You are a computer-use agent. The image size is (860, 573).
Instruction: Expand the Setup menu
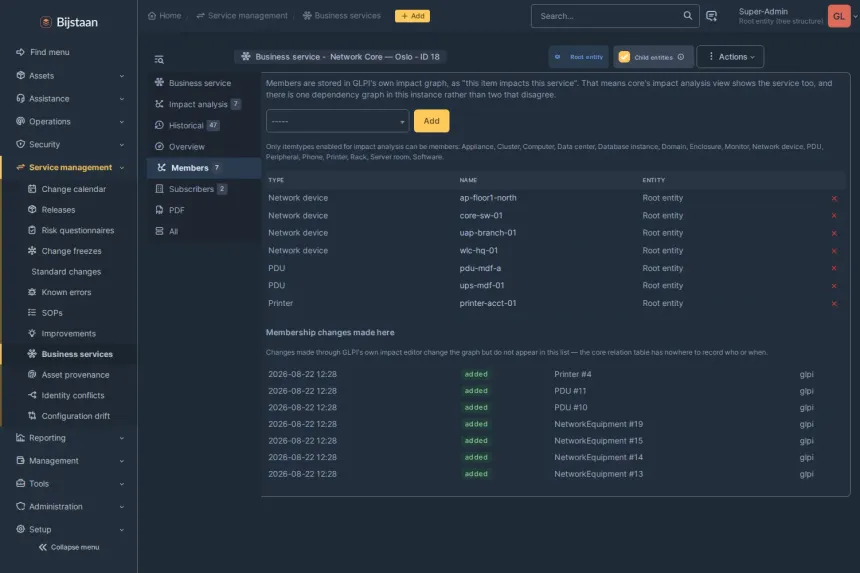pyautogui.click(x=69, y=530)
